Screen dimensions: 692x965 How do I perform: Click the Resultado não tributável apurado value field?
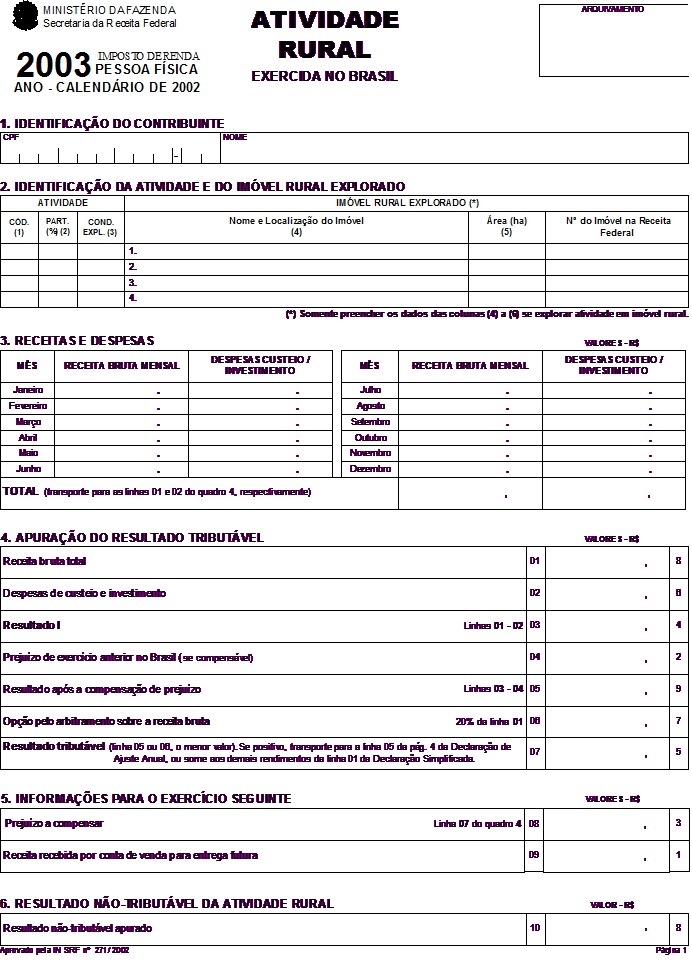coord(620,929)
